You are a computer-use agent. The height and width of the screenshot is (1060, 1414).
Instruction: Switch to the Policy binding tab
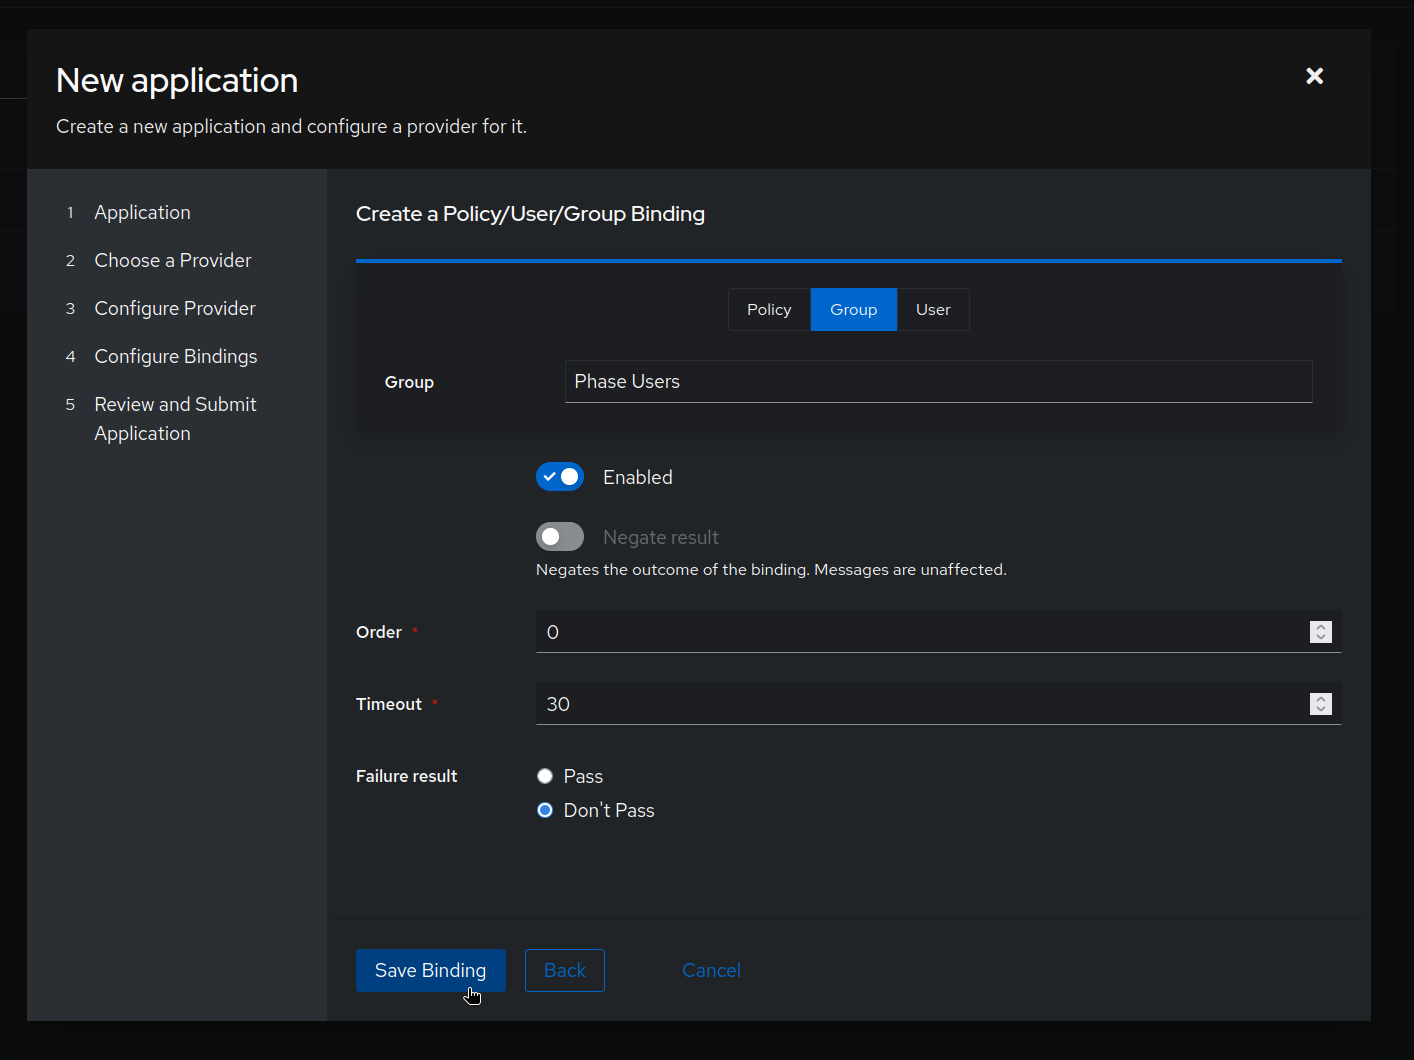(769, 309)
